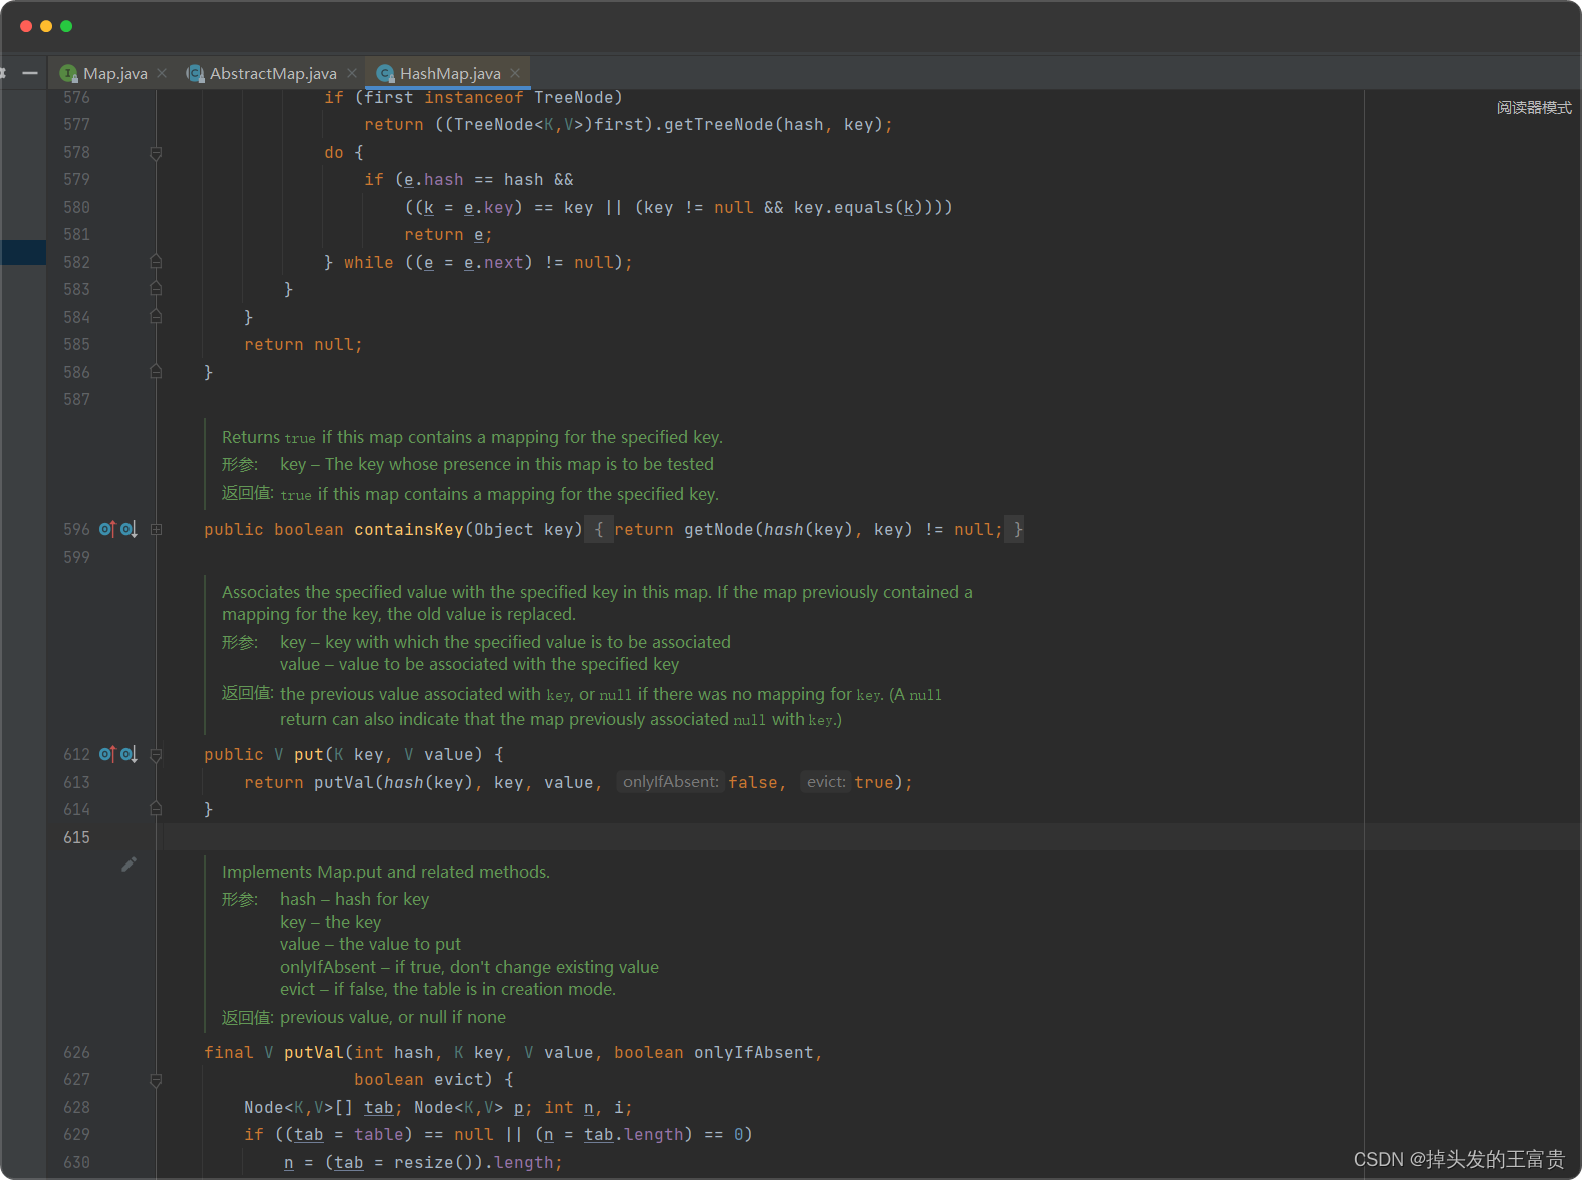This screenshot has width=1582, height=1180.
Task: Click 'onlyIfAbsent – if true' doc parameter line
Action: click(x=469, y=967)
